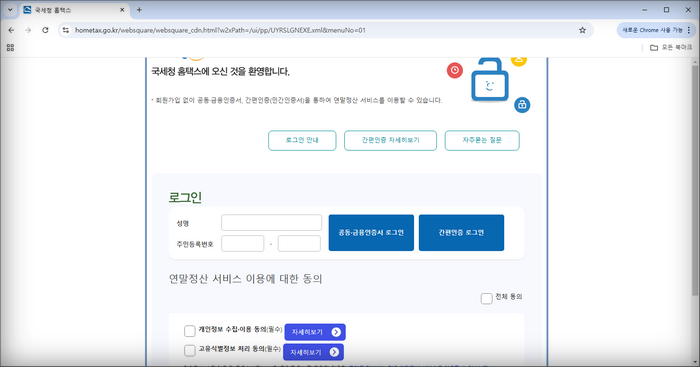
Task: Click the address bar URL
Action: (220, 30)
